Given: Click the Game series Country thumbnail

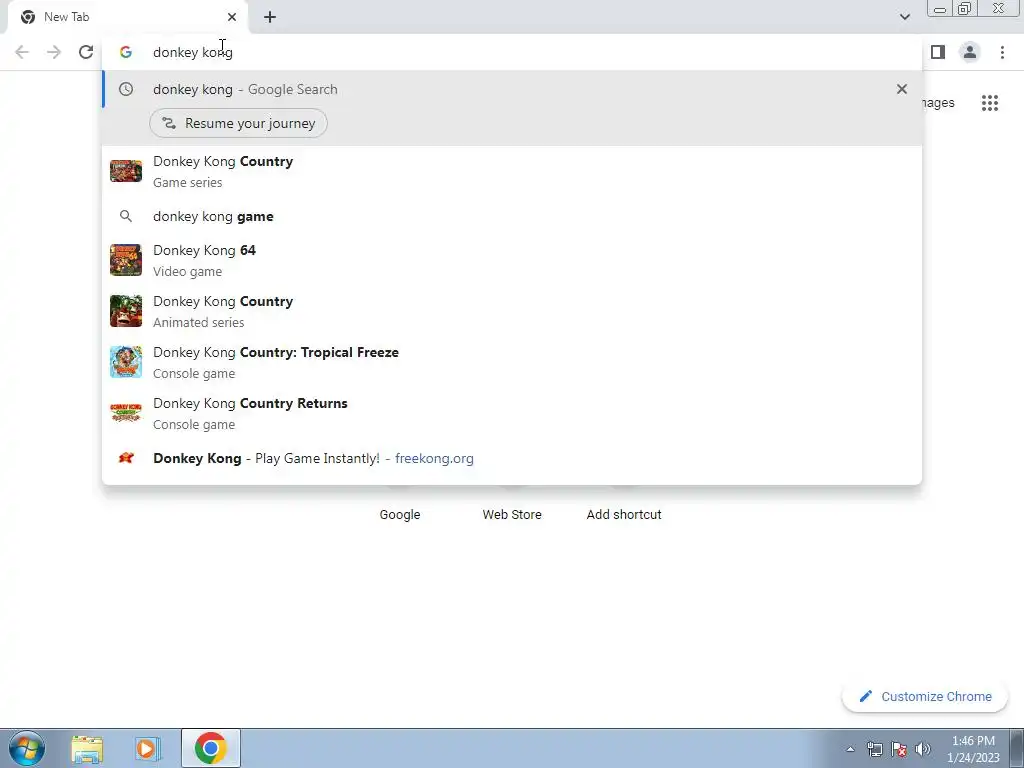Looking at the screenshot, I should 126,171.
